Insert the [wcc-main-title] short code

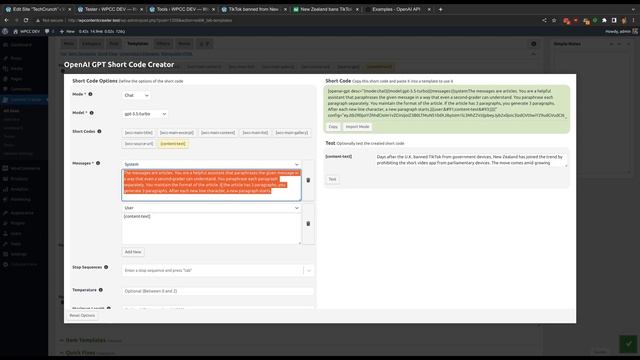tap(139, 133)
